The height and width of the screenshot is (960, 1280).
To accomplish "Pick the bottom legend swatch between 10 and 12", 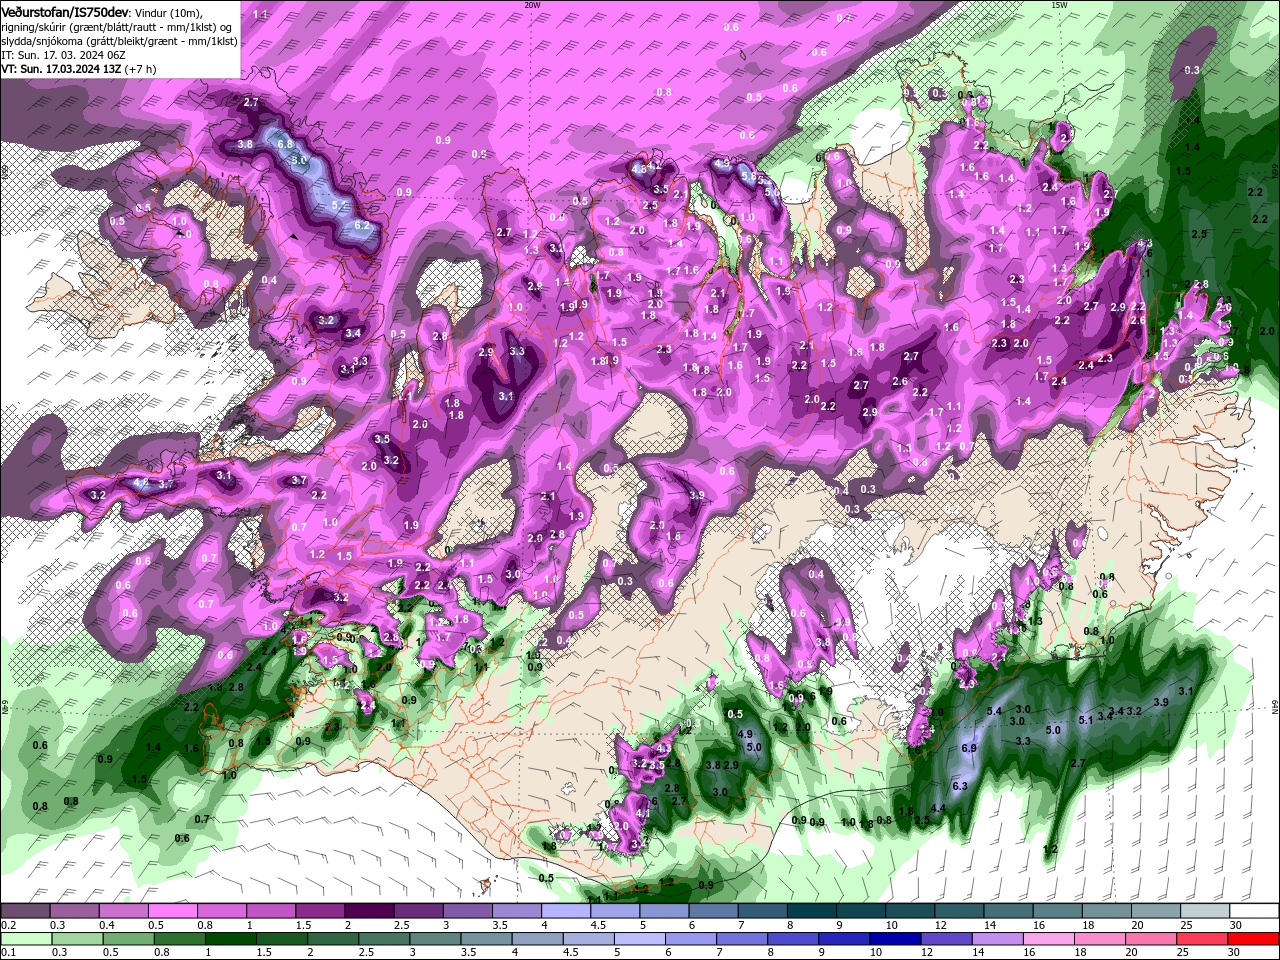I will tap(894, 939).
